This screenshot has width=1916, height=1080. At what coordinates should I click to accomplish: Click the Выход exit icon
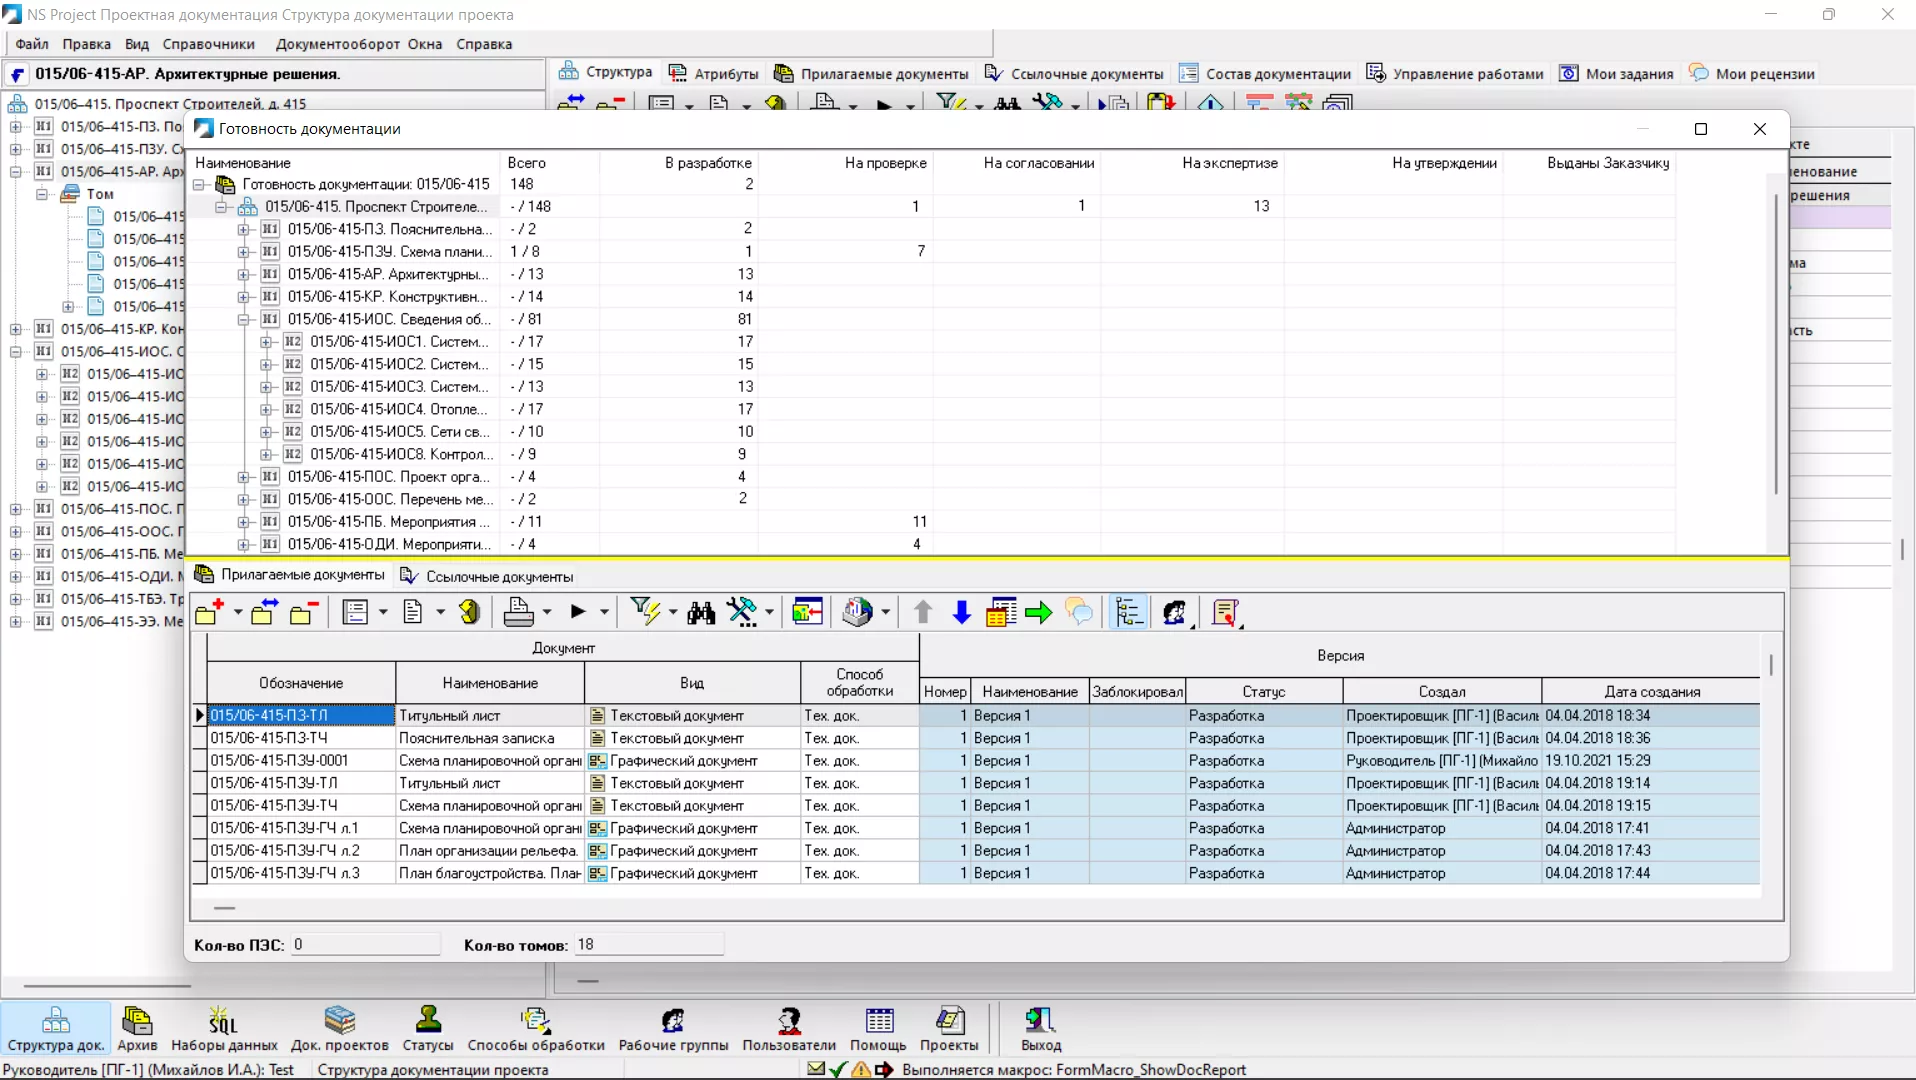point(1040,1028)
